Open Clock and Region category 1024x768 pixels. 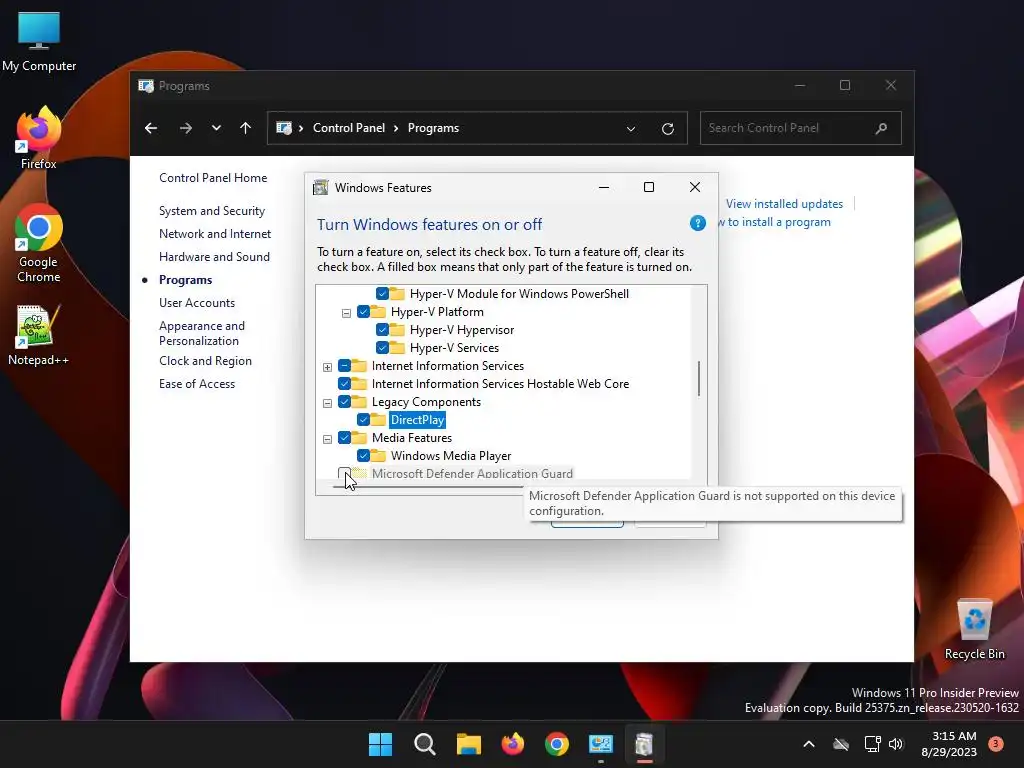click(205, 361)
